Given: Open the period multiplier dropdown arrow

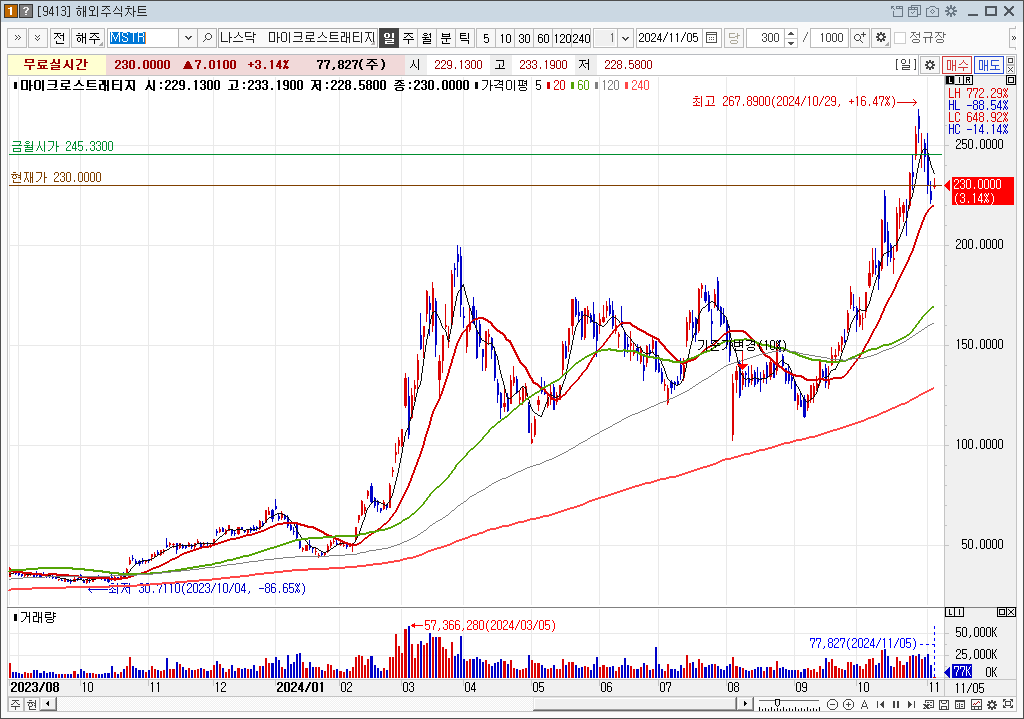Looking at the screenshot, I should coord(626,38).
